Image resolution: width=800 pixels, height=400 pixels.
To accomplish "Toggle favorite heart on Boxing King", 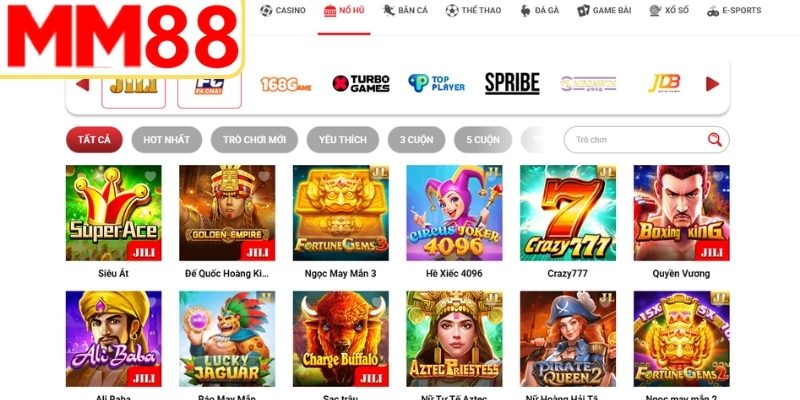I will coord(718,177).
